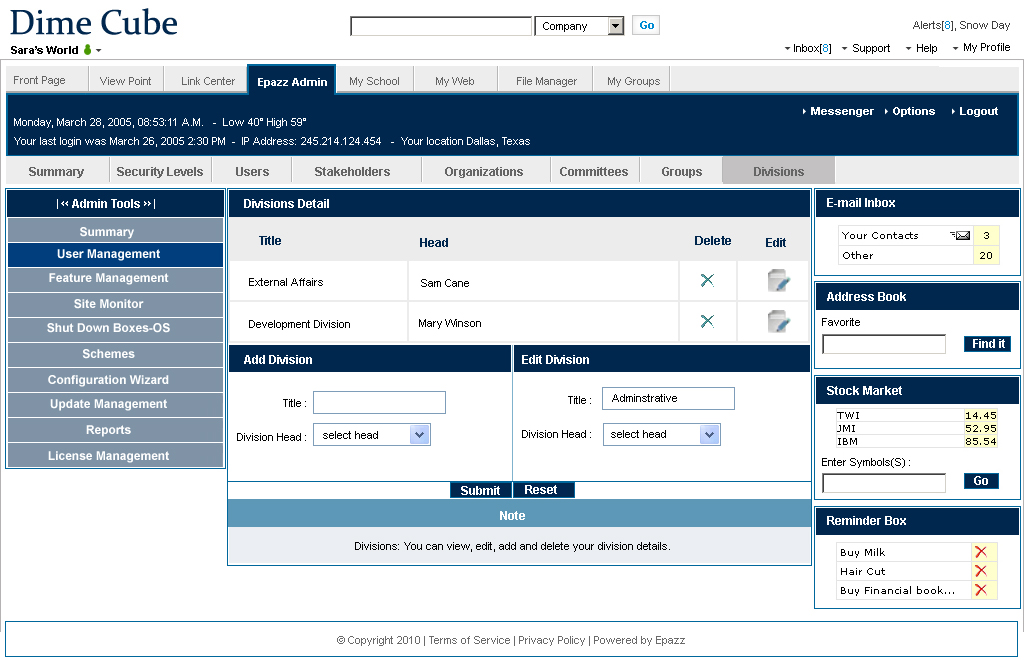Open the Privacy Policy link
The height and width of the screenshot is (660, 1024).
tap(551, 640)
